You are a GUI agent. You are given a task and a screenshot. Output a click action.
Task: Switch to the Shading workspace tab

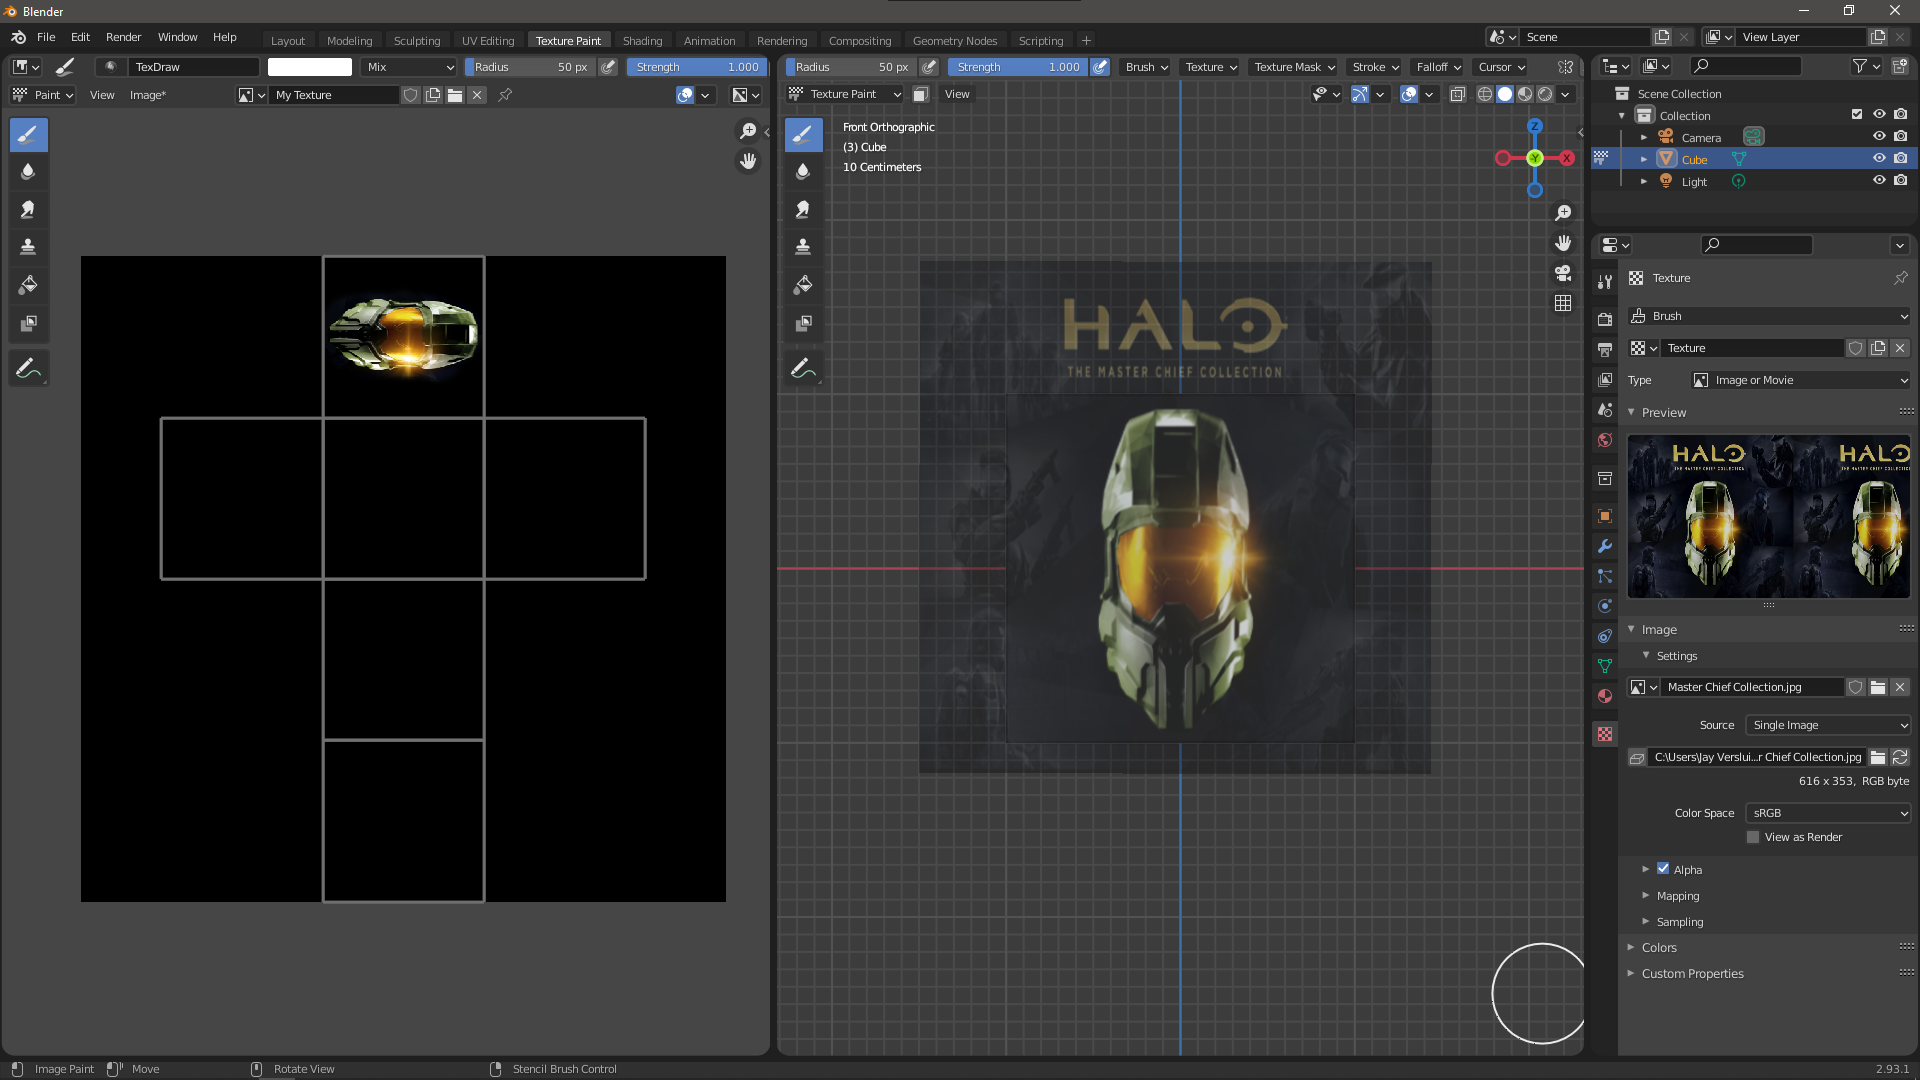point(643,40)
